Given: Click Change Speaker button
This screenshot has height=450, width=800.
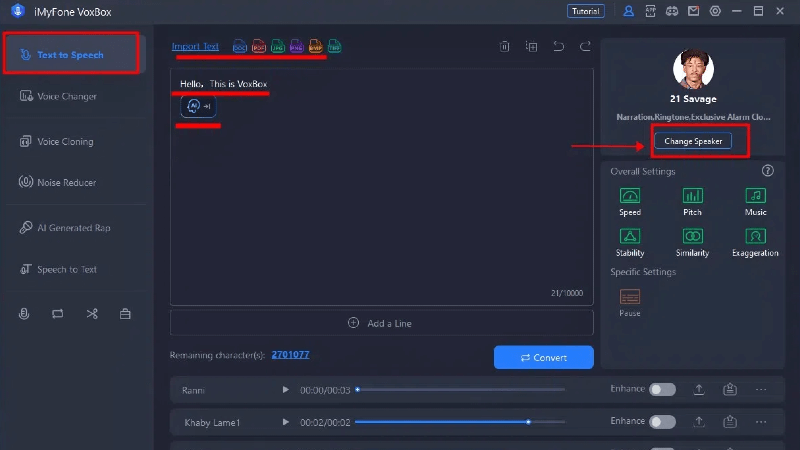Looking at the screenshot, I should click(x=693, y=141).
